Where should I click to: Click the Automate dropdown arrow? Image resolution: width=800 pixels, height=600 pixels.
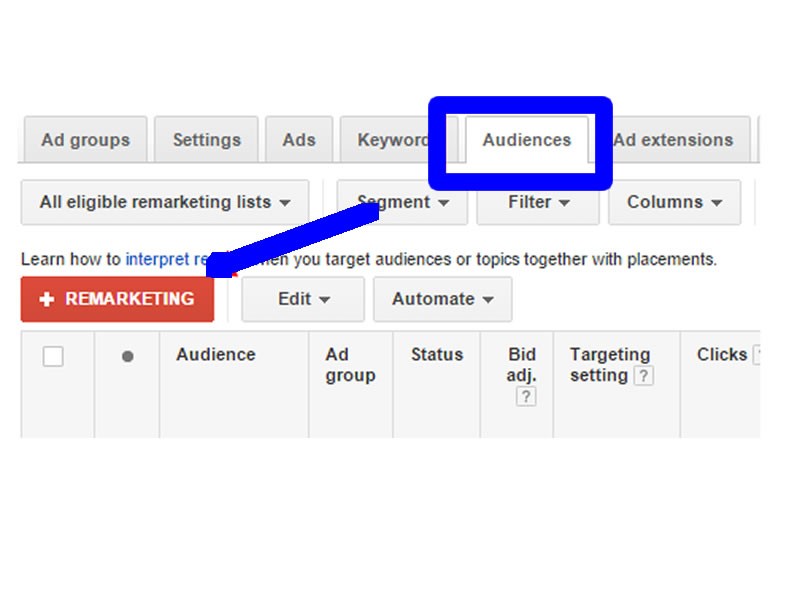[488, 298]
